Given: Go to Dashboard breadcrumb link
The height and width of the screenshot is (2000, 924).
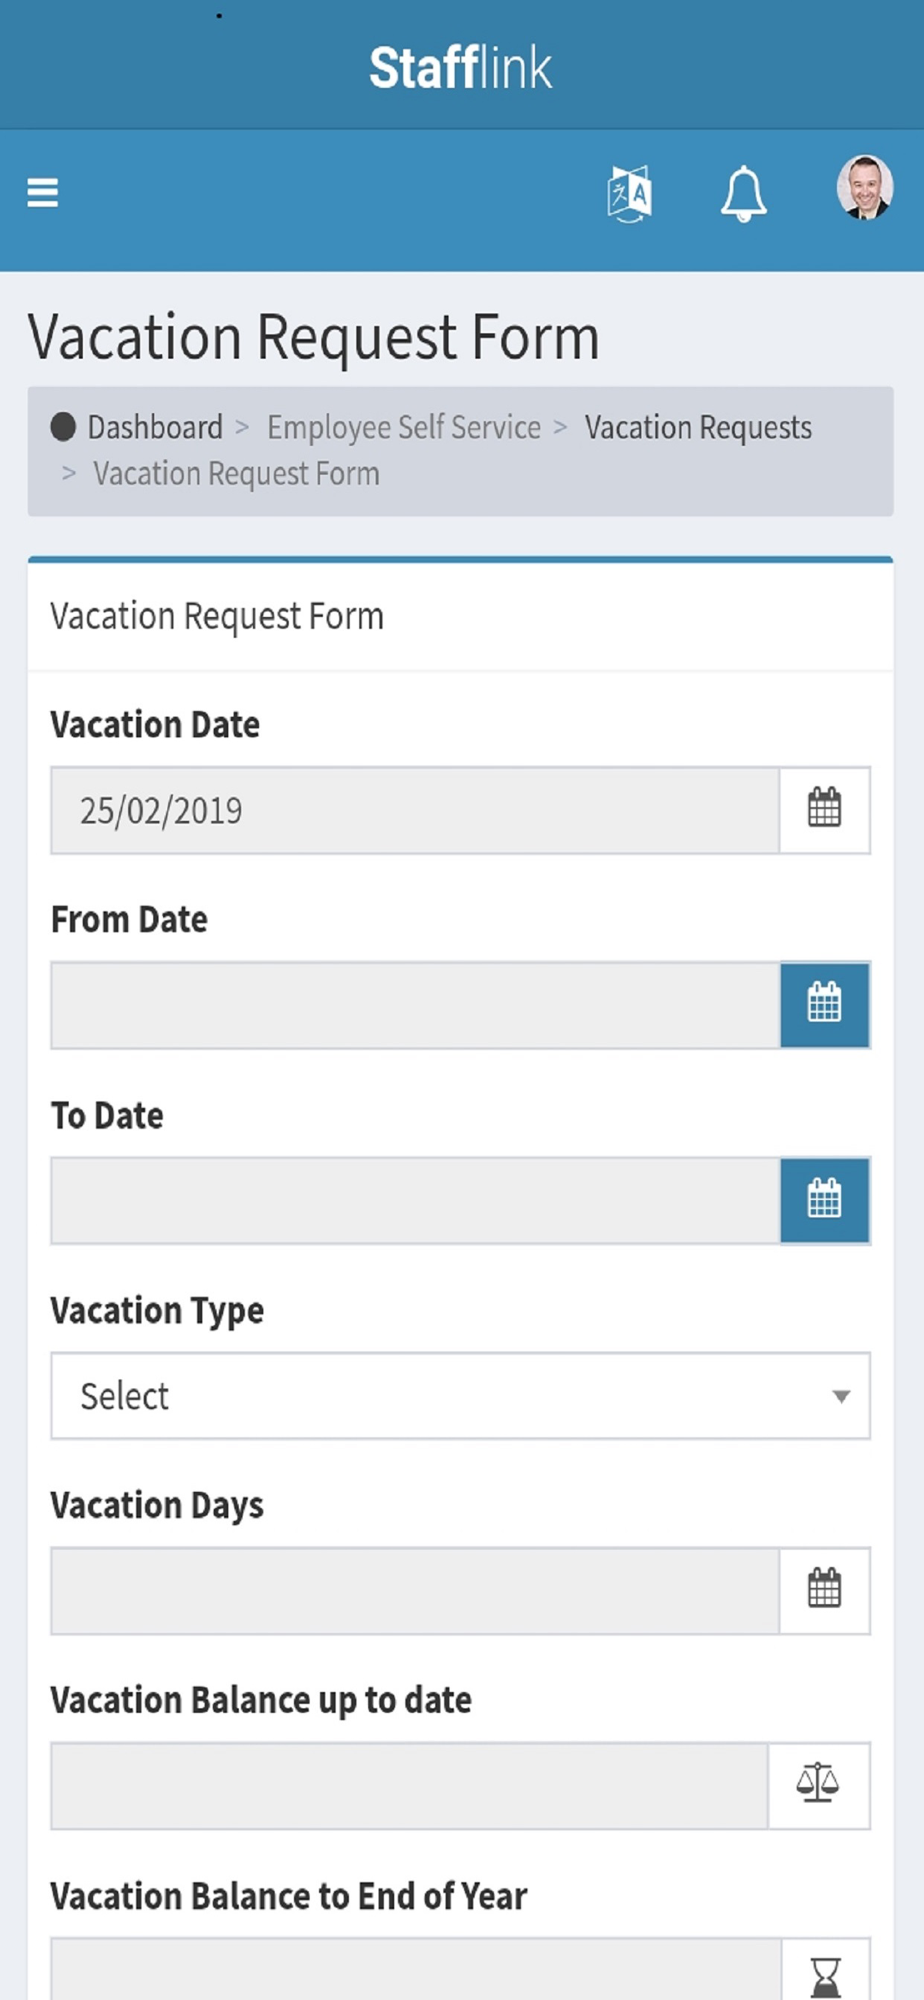Looking at the screenshot, I should click(154, 427).
